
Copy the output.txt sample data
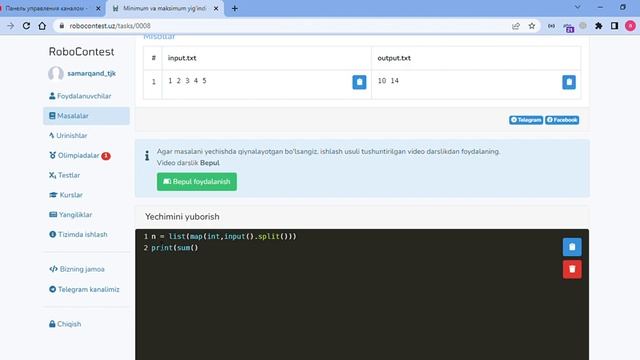pyautogui.click(x=569, y=82)
